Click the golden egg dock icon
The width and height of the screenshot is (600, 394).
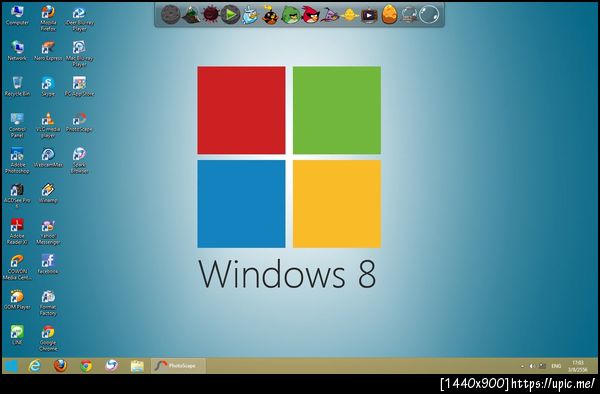pyautogui.click(x=389, y=15)
